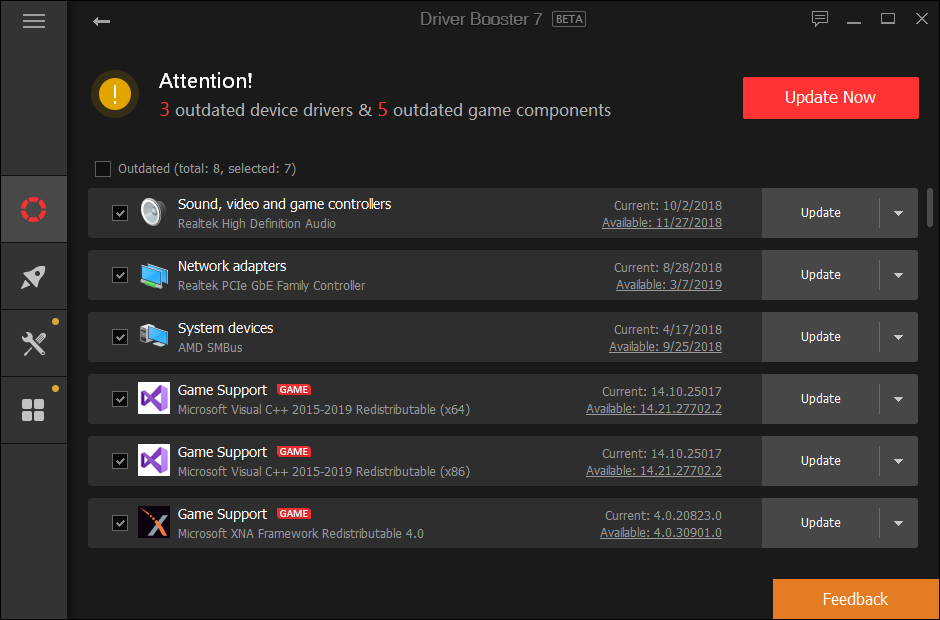Update XNA Framework Redistributable 4.0
This screenshot has width=940, height=620.
[820, 523]
